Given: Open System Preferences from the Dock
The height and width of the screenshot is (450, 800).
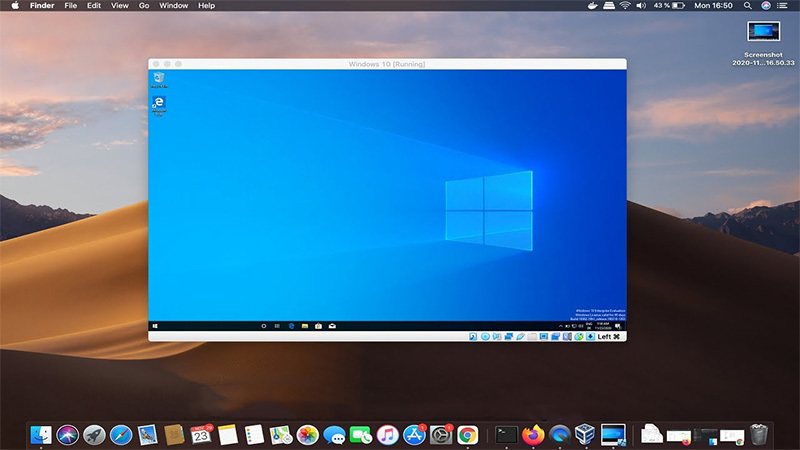Looking at the screenshot, I should pyautogui.click(x=441, y=435).
